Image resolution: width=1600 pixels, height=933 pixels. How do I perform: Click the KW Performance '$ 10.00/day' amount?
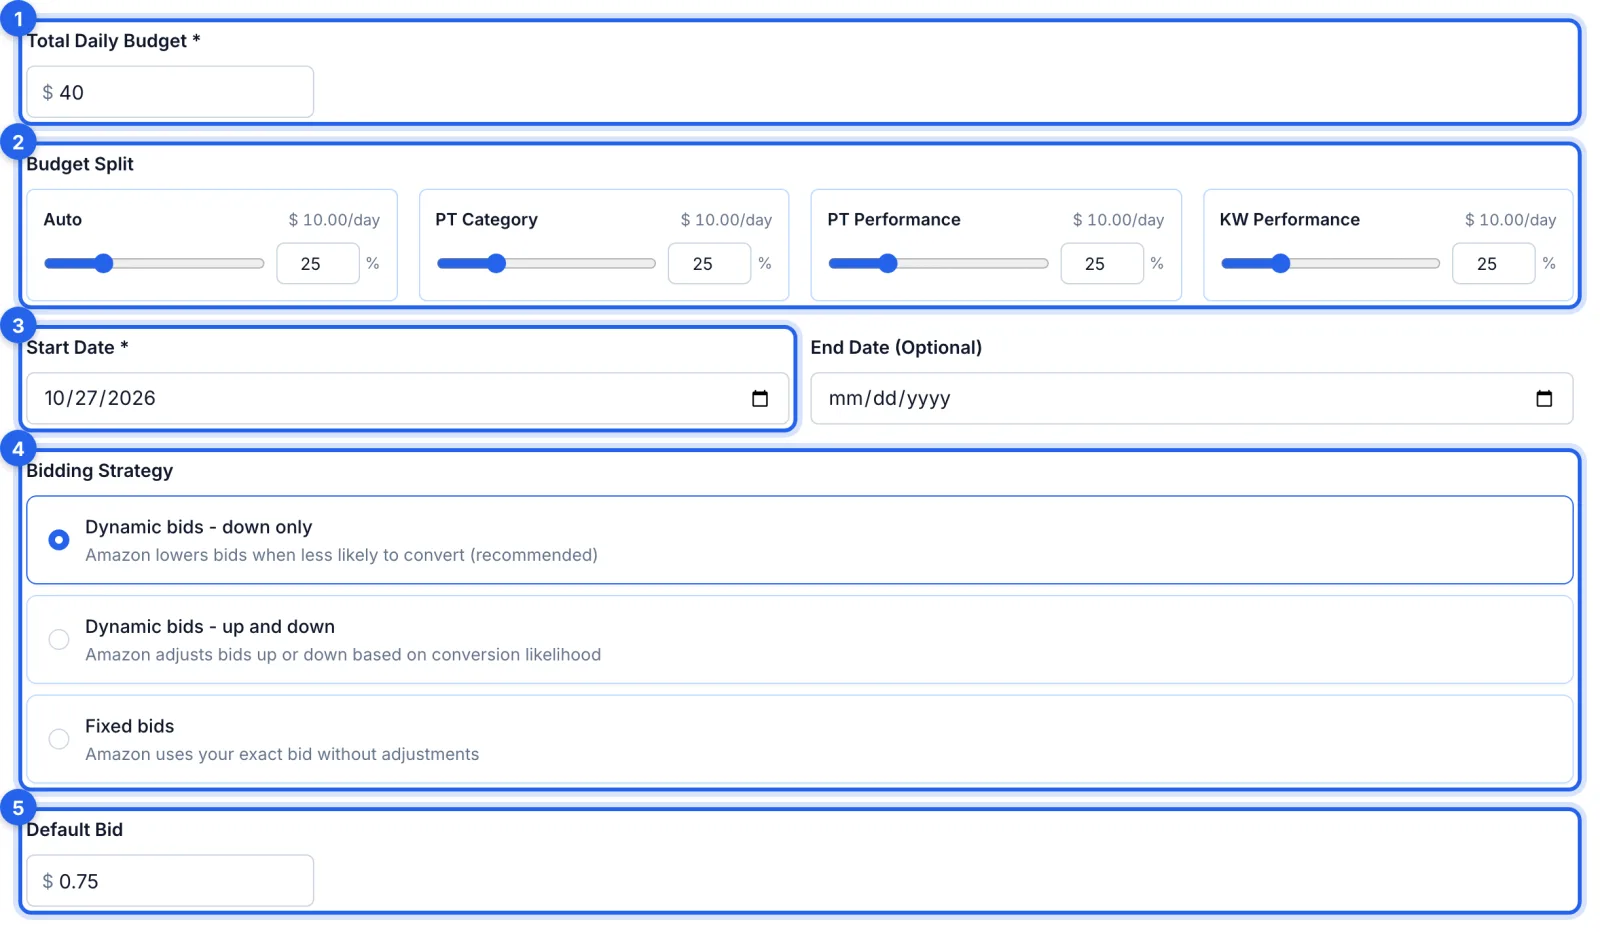coord(1511,220)
